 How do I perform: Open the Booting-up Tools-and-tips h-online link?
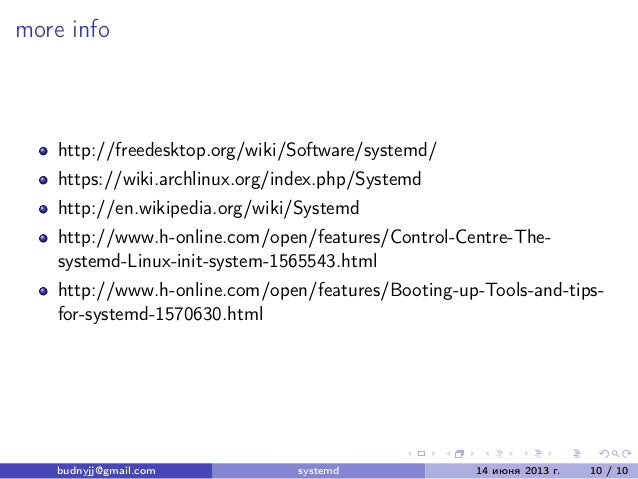coord(331,302)
